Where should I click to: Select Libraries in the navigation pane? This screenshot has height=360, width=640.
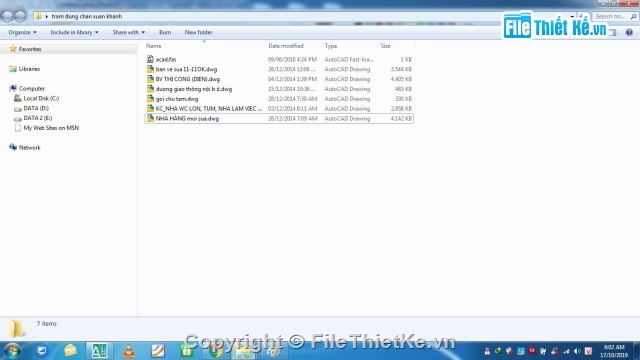pyautogui.click(x=29, y=69)
